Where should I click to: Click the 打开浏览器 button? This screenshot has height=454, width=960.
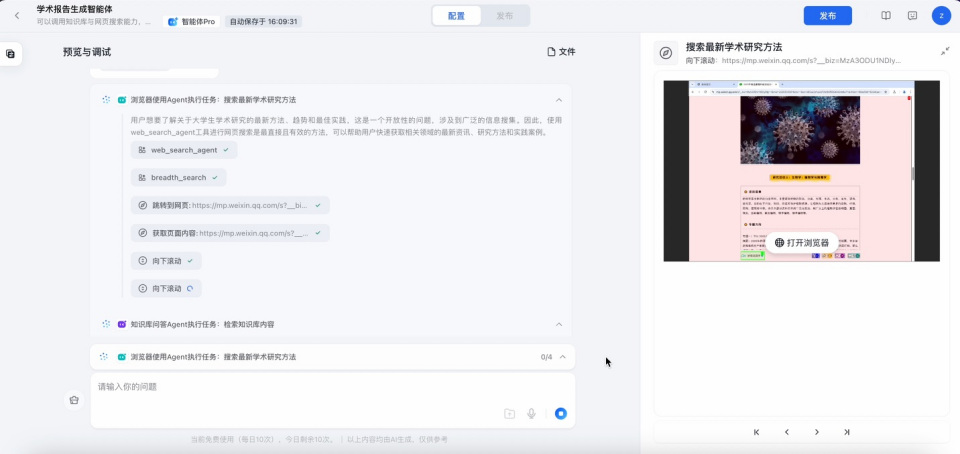coord(802,243)
